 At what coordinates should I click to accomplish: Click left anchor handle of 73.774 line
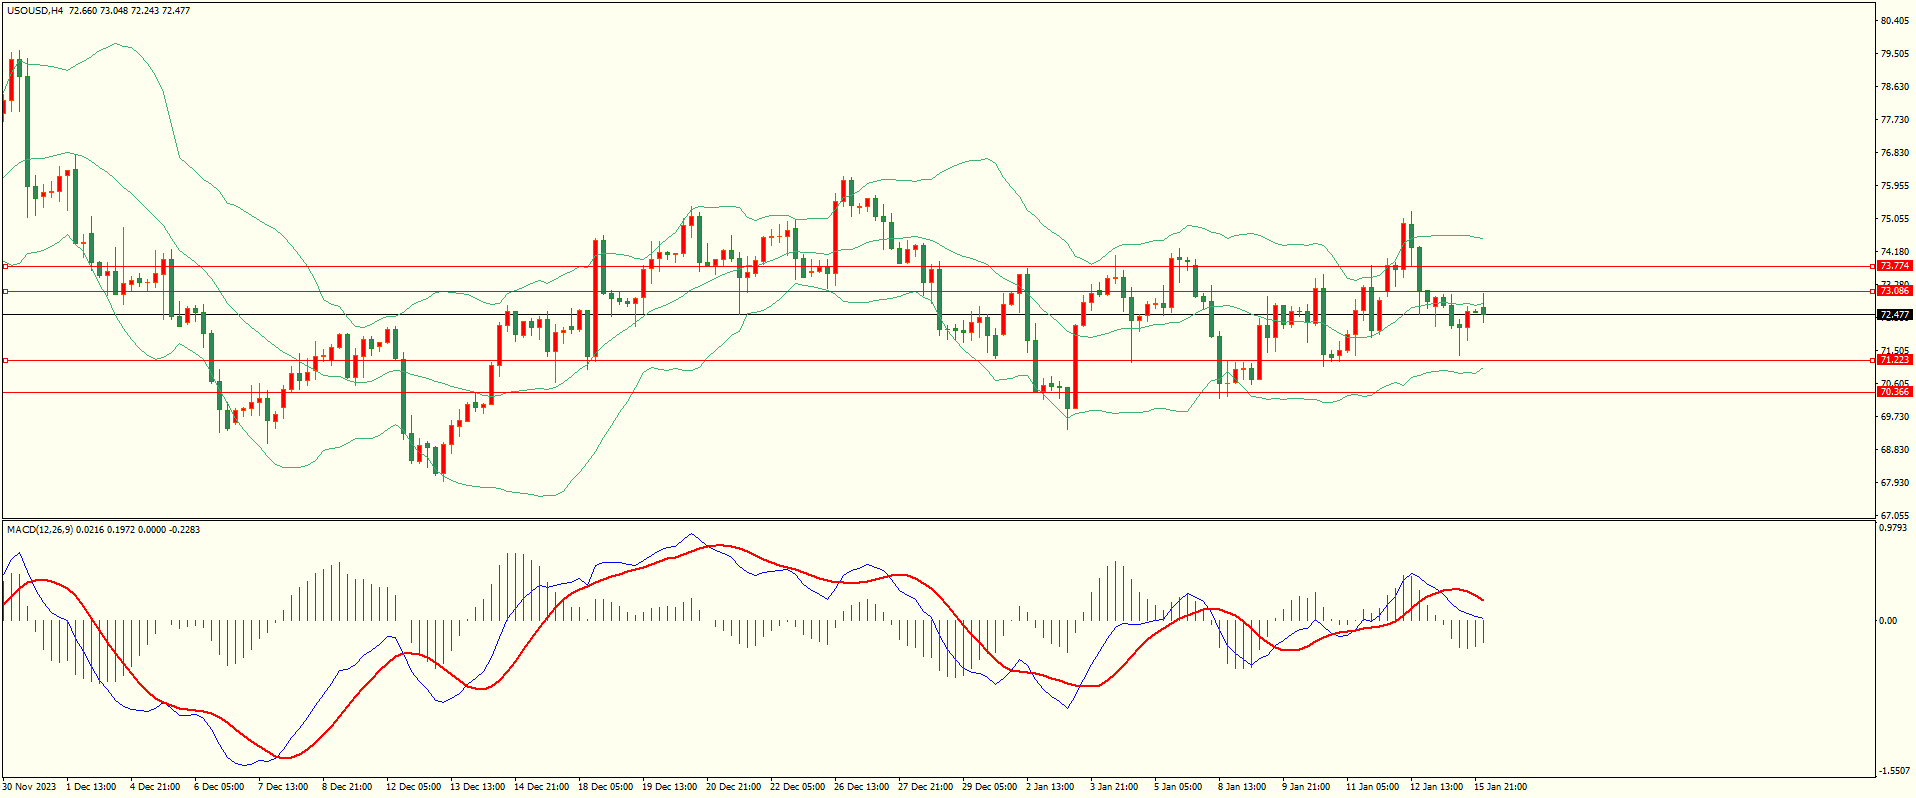click(5, 266)
